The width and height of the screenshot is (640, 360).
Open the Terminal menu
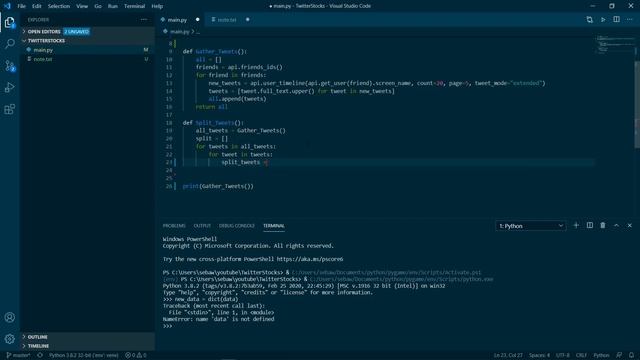[x=135, y=6]
